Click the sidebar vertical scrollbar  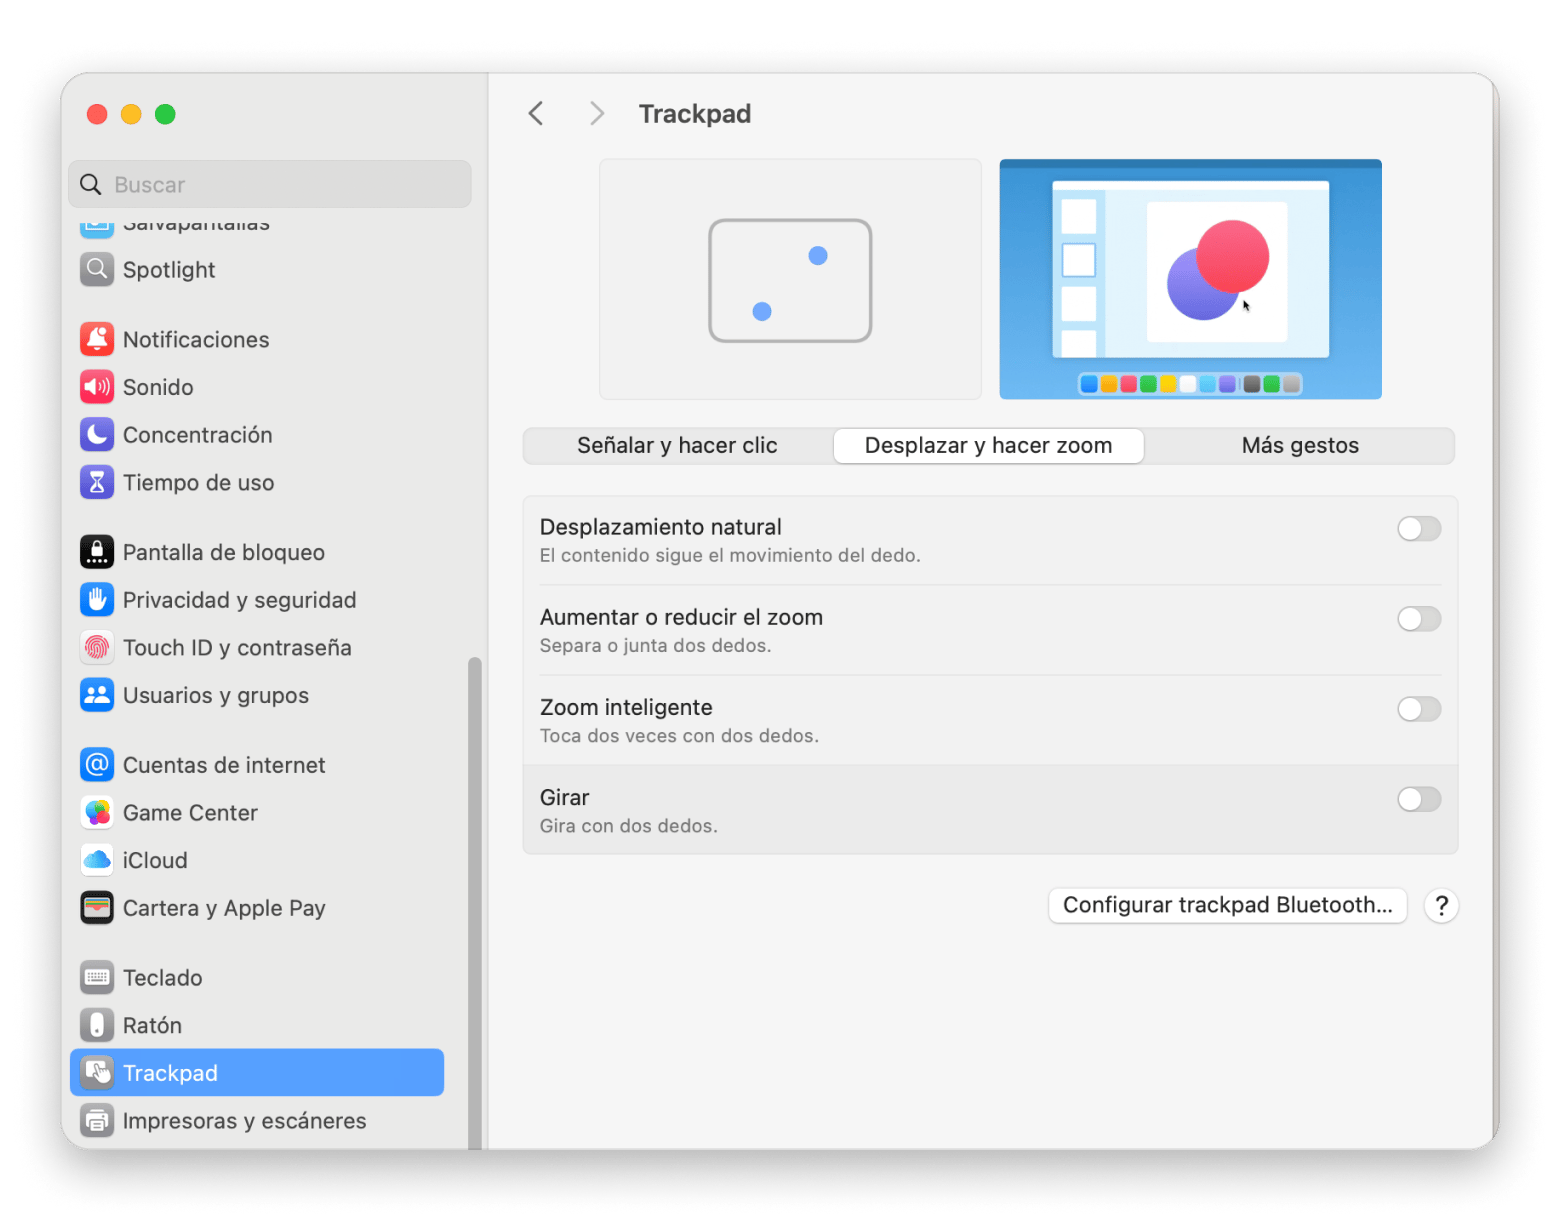tap(475, 900)
